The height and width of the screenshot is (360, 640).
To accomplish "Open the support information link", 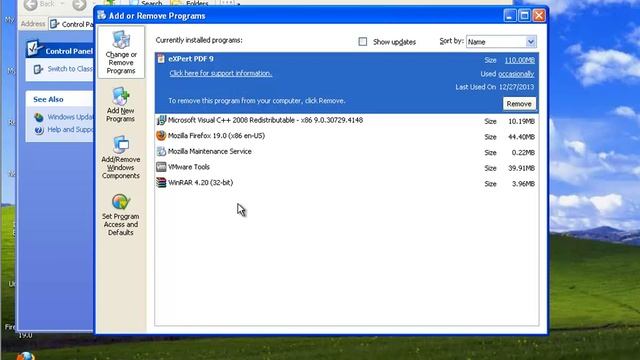I will tap(221, 73).
